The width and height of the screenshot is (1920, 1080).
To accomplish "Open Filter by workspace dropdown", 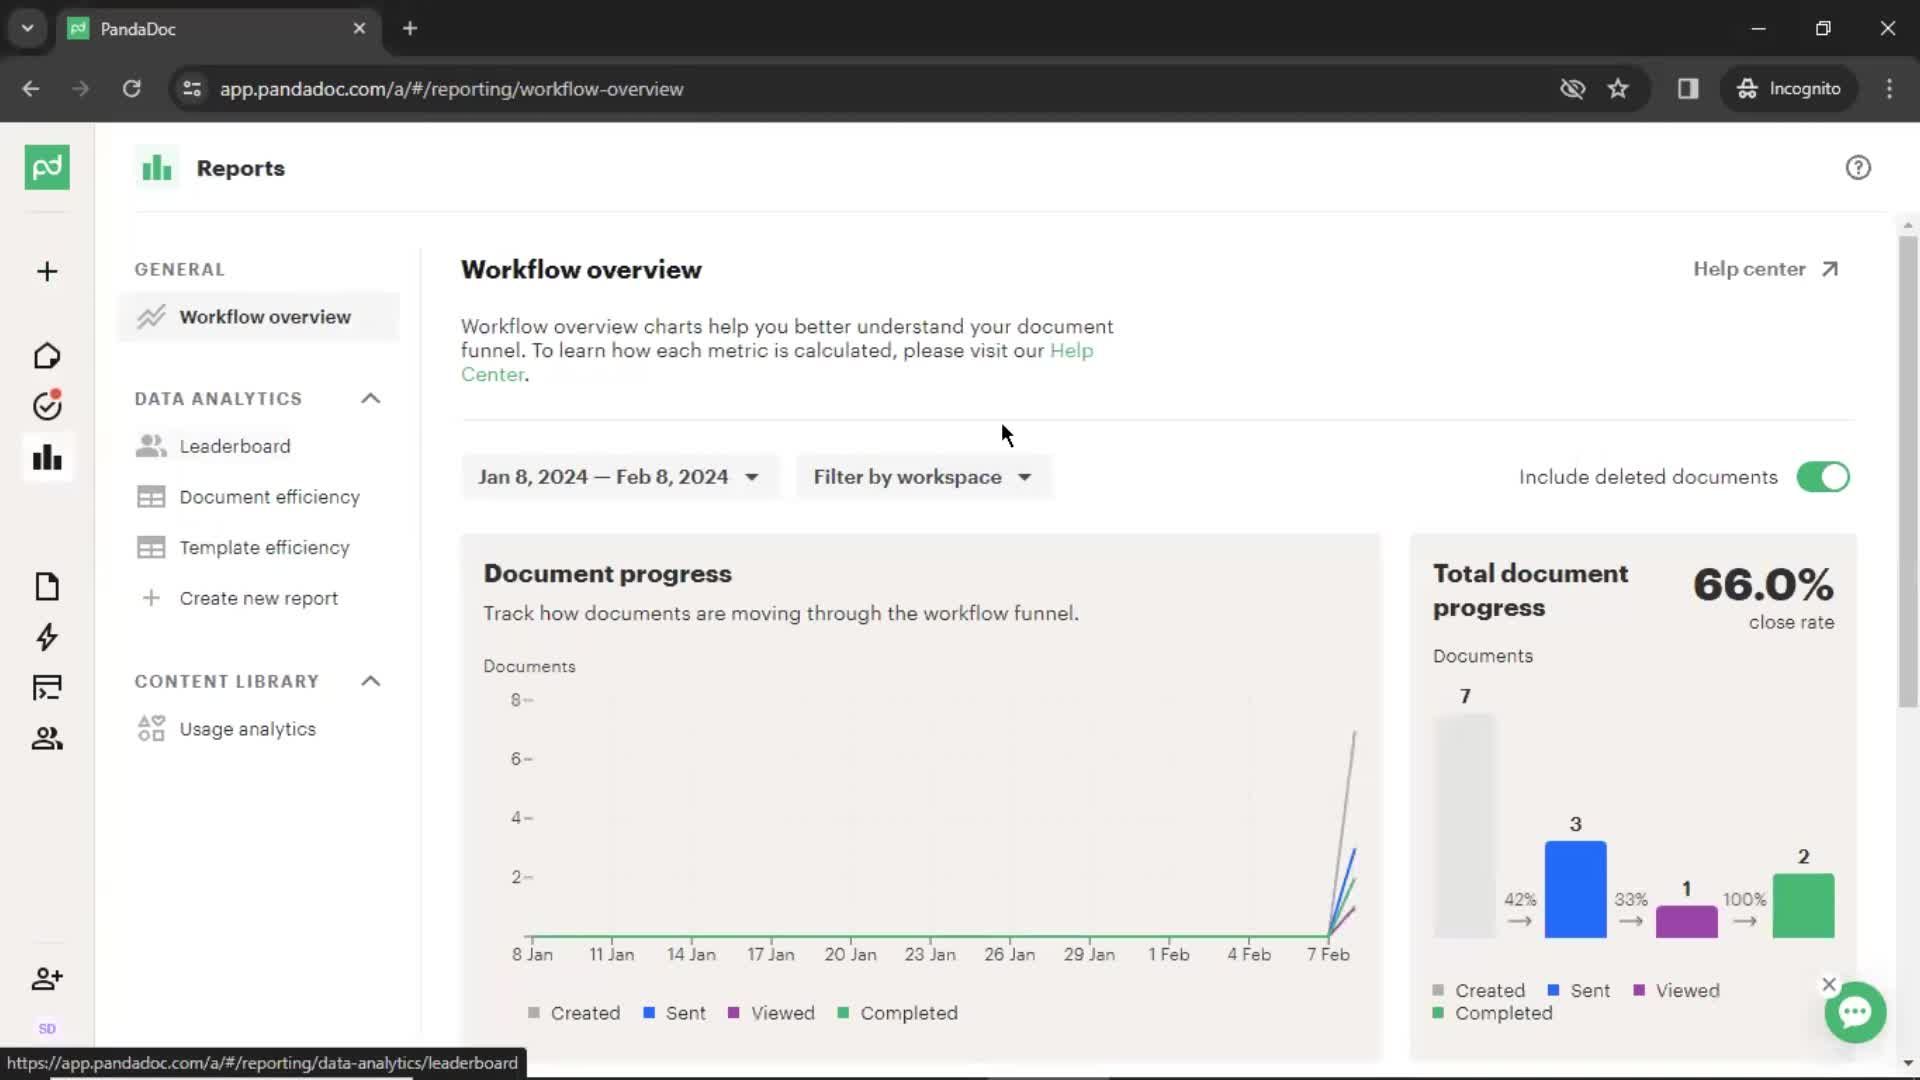I will (920, 476).
